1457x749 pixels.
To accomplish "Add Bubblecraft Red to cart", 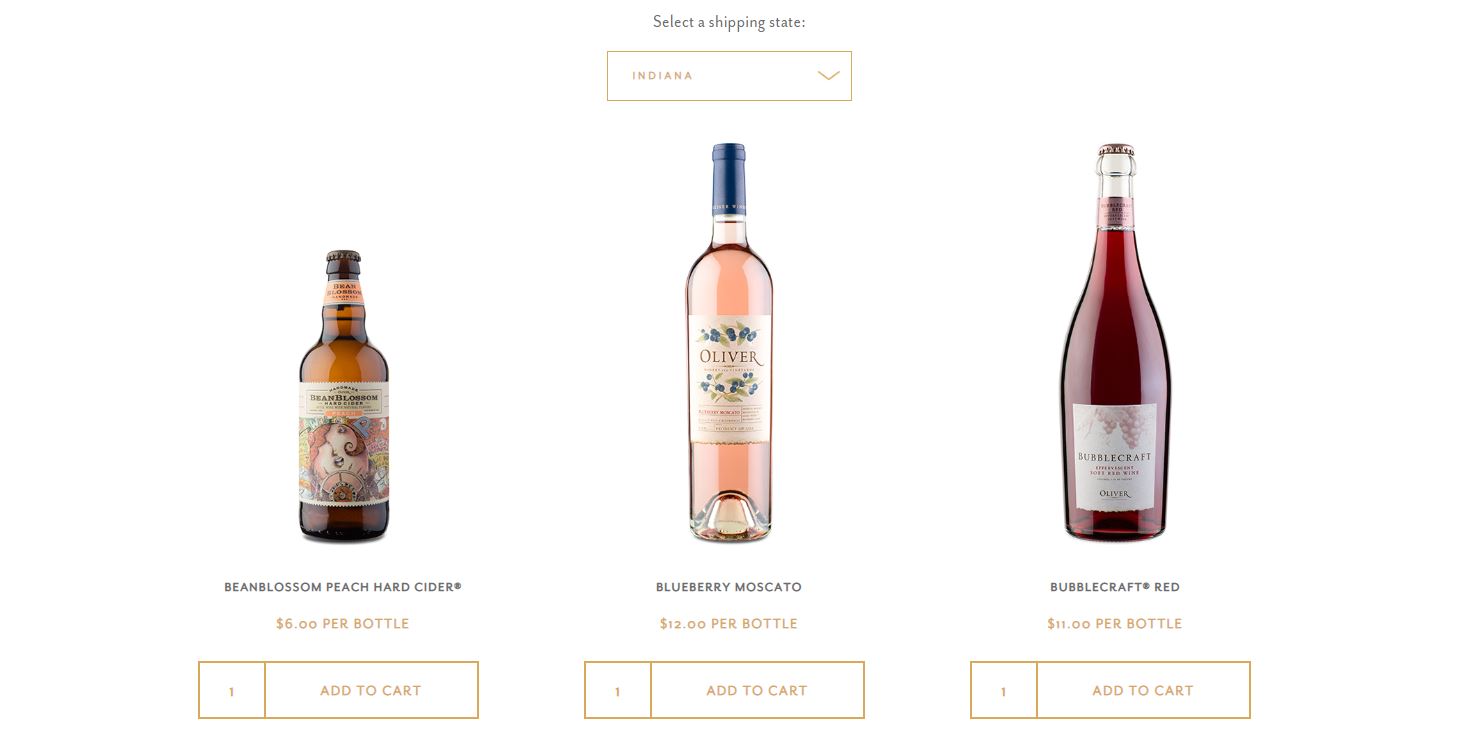I will (x=1143, y=690).
